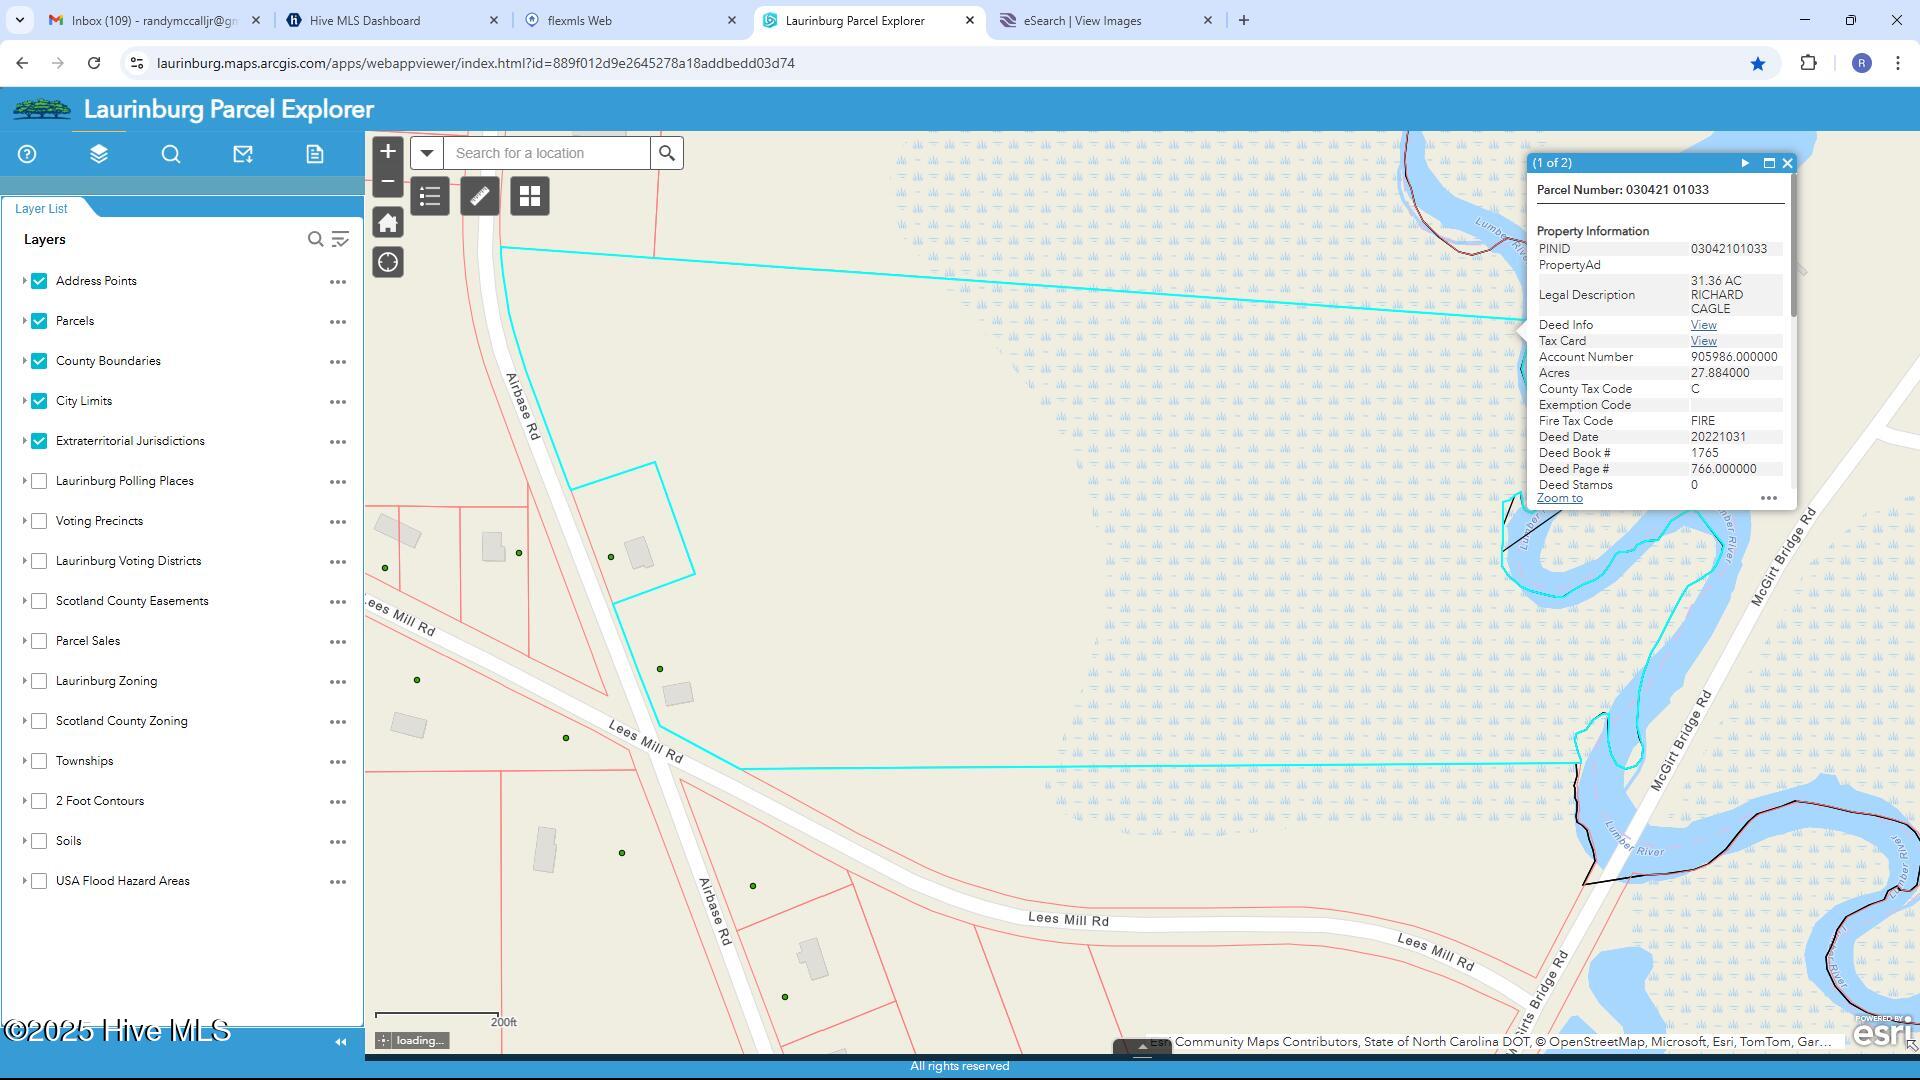
Task: Open the Basemap Gallery icon
Action: pyautogui.click(x=529, y=196)
